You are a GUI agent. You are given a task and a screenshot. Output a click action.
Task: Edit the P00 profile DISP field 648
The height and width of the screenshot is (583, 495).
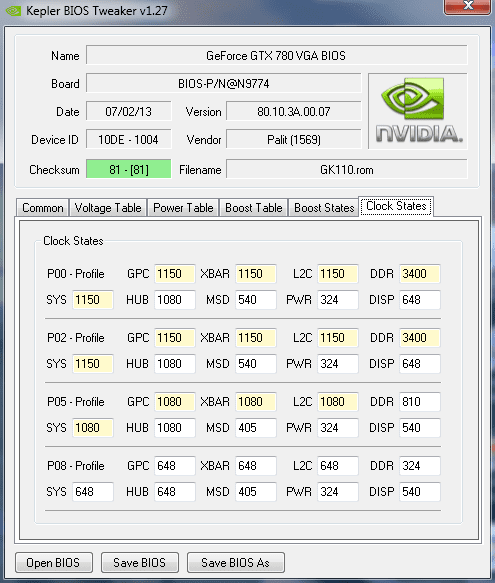[420, 300]
